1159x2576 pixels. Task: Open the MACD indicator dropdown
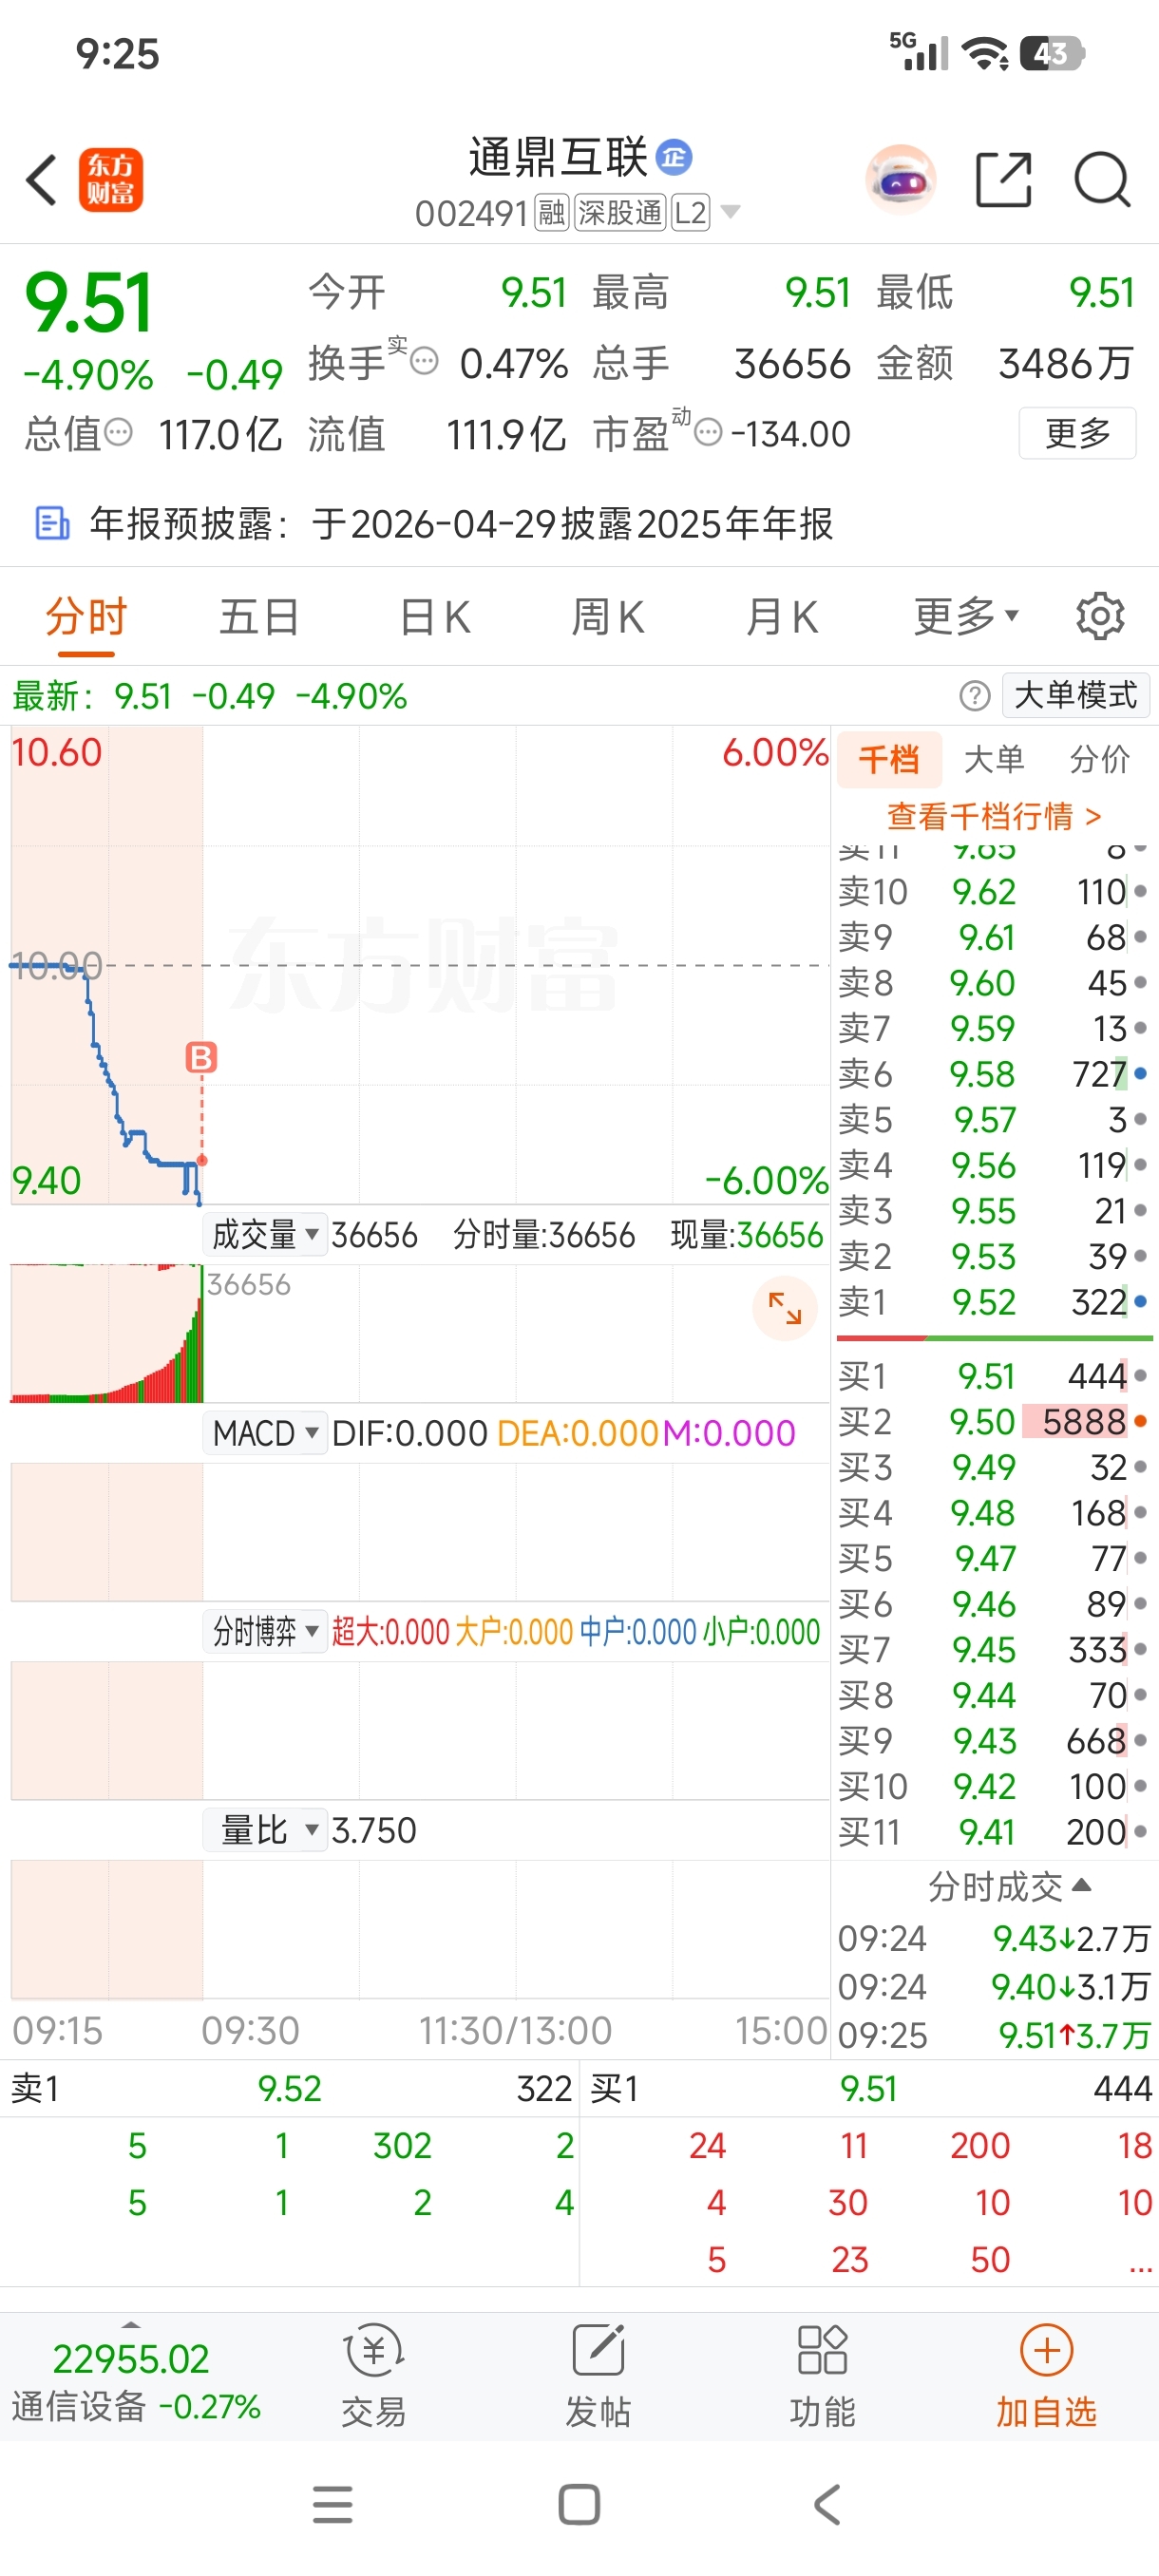pyautogui.click(x=265, y=1433)
